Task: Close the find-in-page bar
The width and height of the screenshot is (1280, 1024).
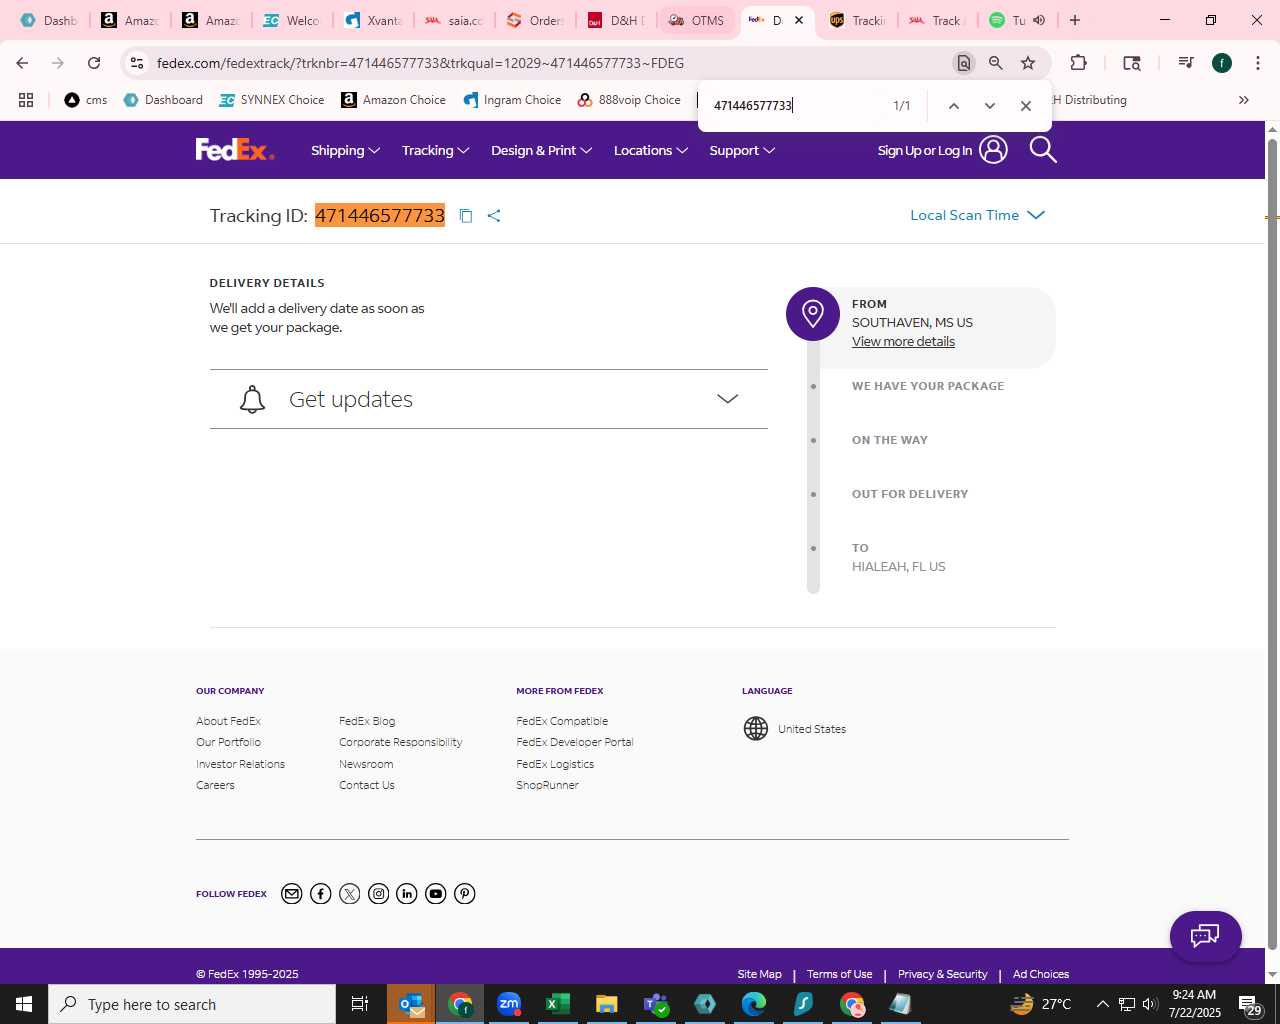Action: click(1026, 106)
